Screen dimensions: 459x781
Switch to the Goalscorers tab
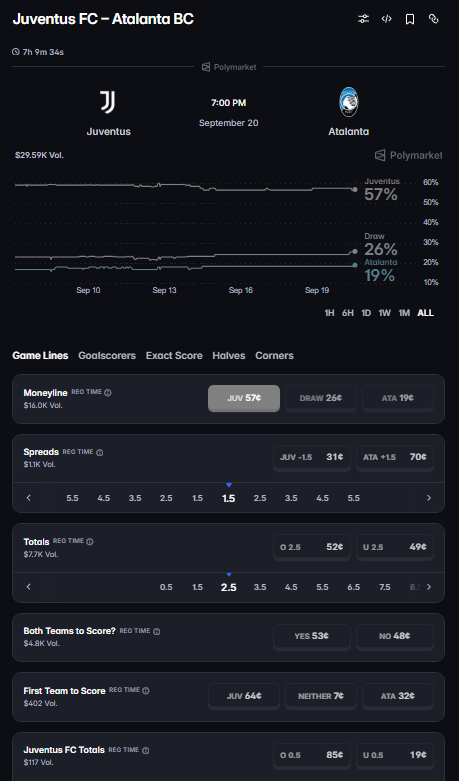[x=107, y=356]
